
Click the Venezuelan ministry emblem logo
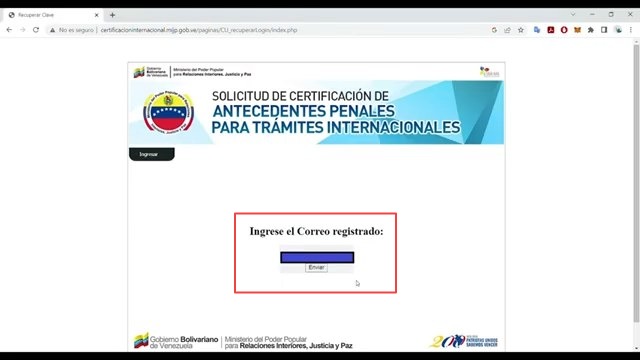coord(168,113)
